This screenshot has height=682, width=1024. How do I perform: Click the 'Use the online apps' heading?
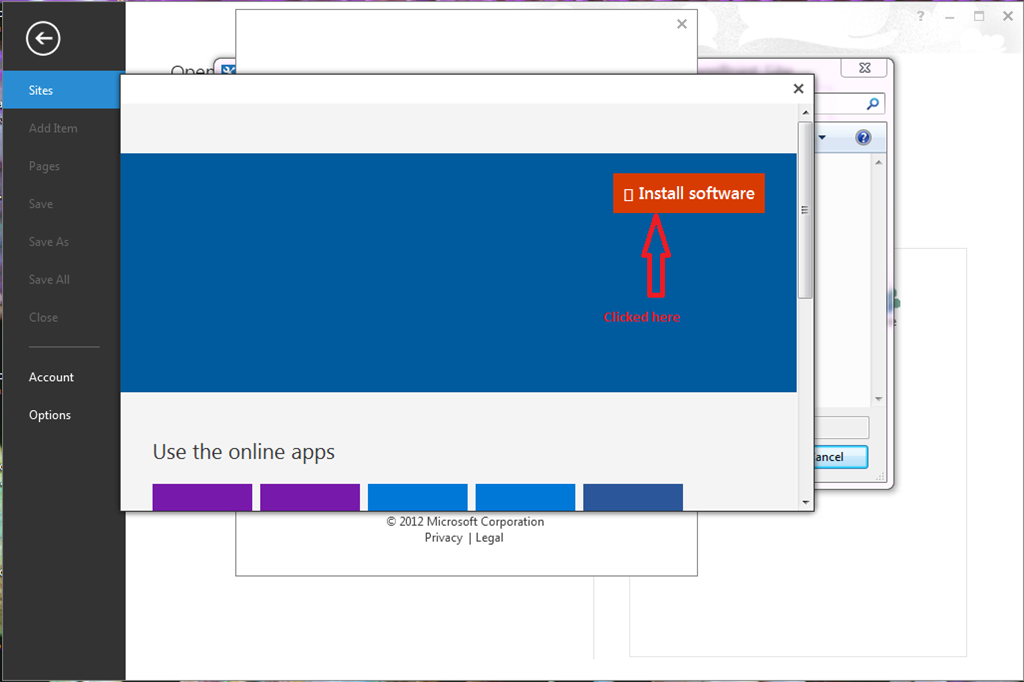point(244,452)
